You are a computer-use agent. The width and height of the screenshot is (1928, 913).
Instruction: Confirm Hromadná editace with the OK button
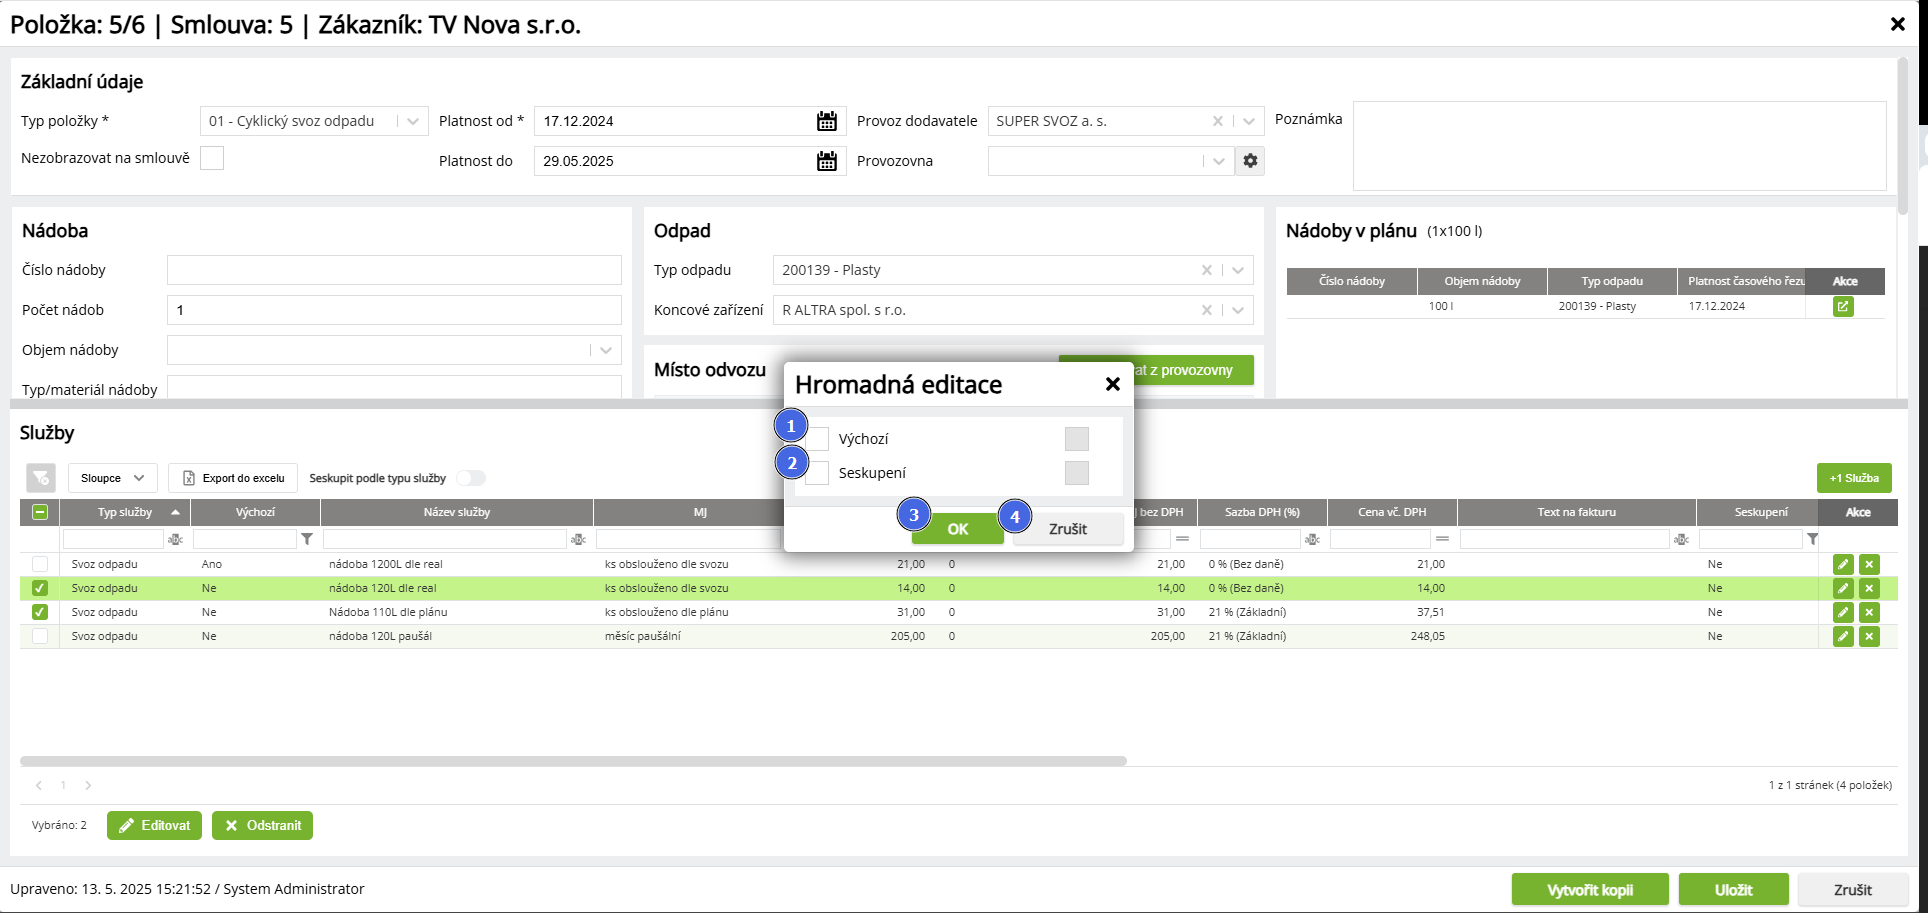(x=957, y=529)
